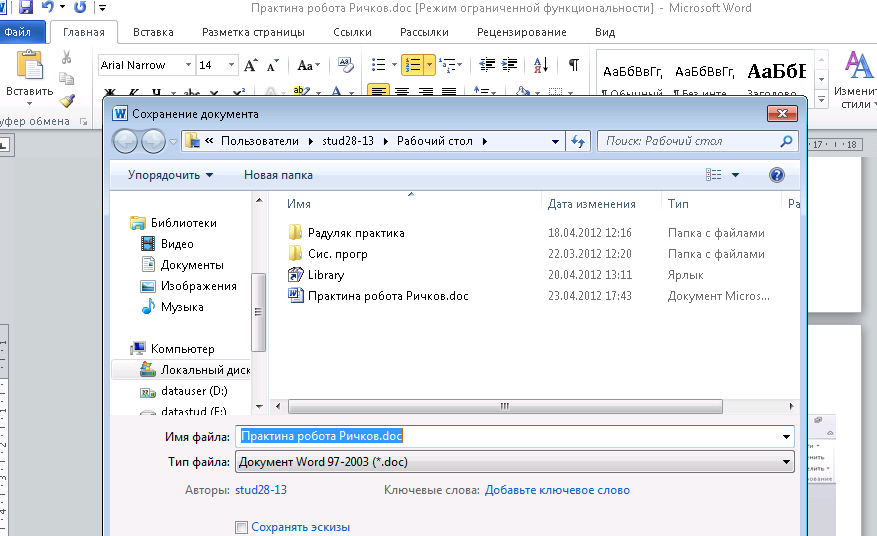Click the Cut scissors icon

point(67,57)
